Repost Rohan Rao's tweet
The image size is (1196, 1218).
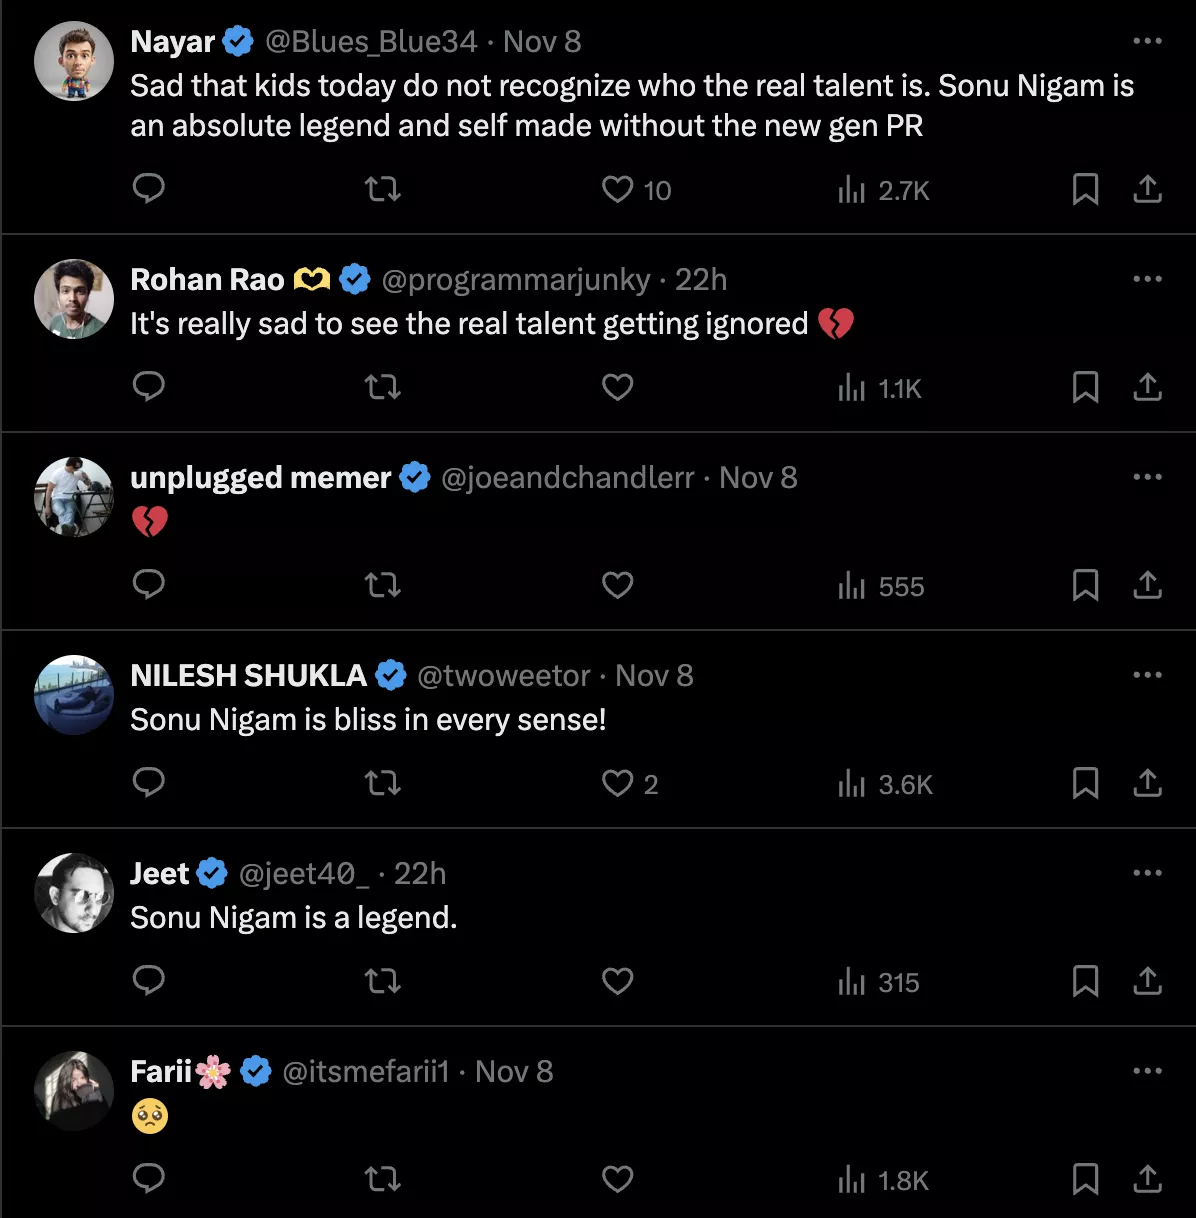(x=382, y=387)
